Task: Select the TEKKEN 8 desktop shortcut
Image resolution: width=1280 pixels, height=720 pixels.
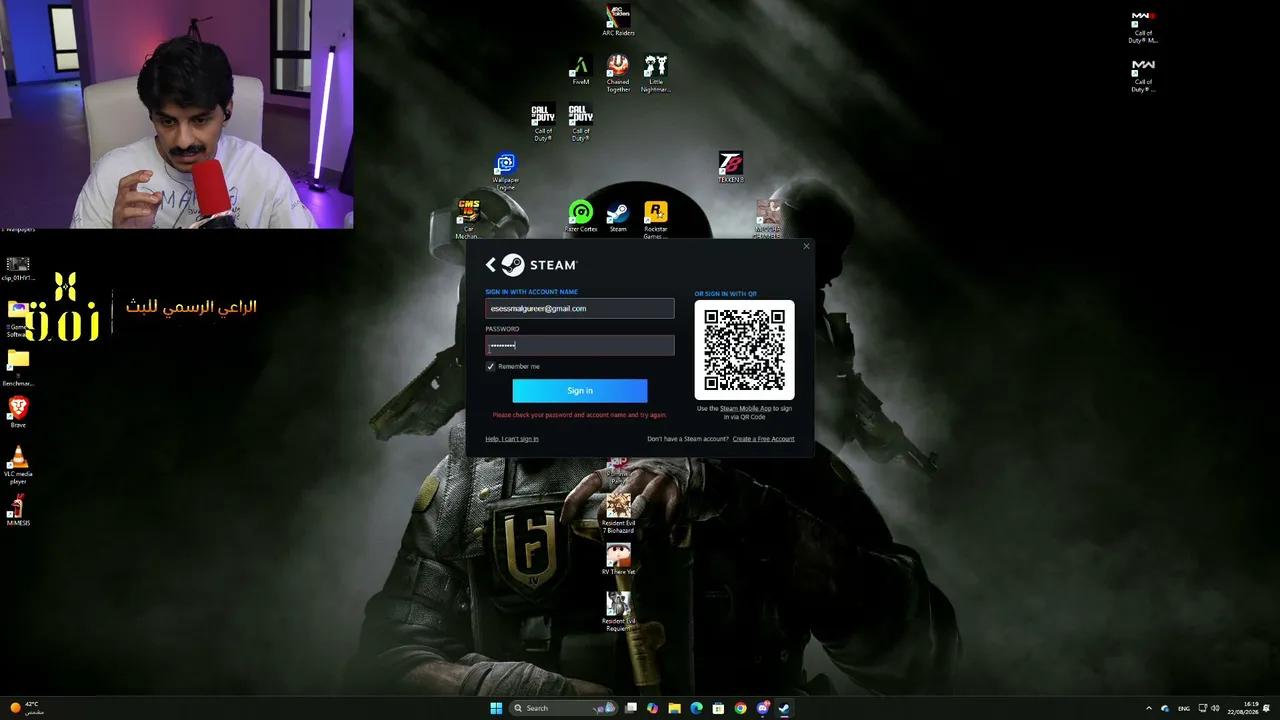Action: (x=731, y=168)
